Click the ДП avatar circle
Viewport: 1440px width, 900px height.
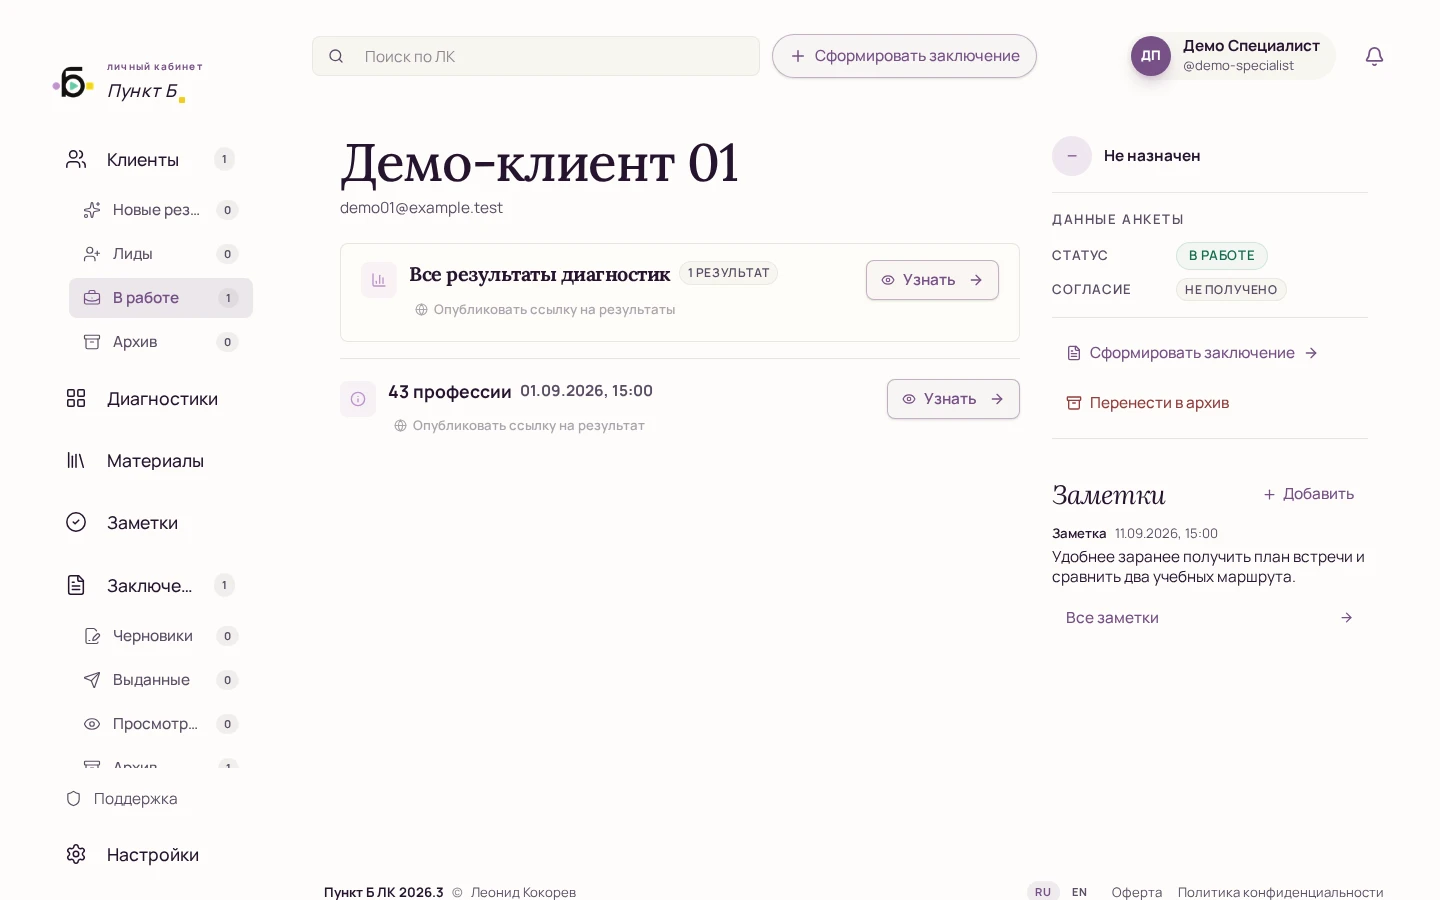[1151, 56]
